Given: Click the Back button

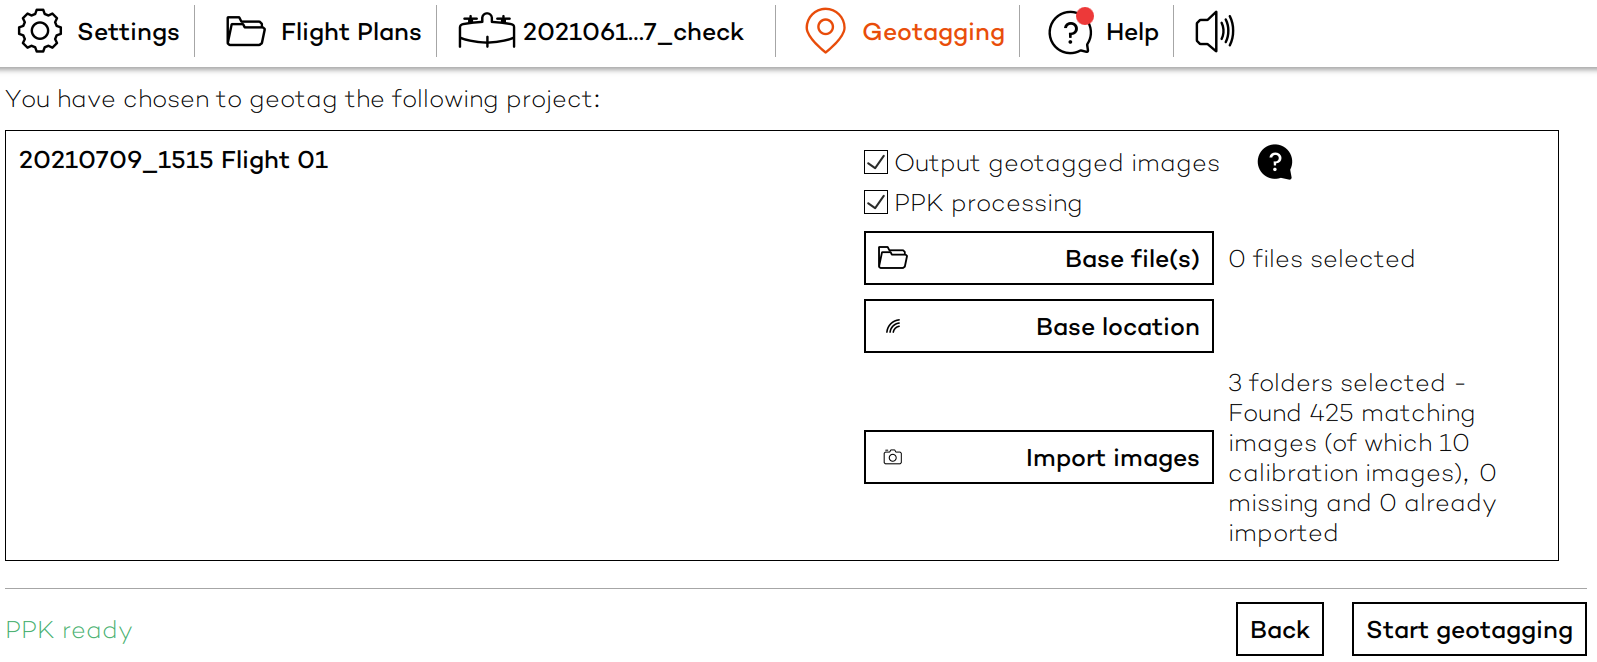Looking at the screenshot, I should tap(1280, 629).
